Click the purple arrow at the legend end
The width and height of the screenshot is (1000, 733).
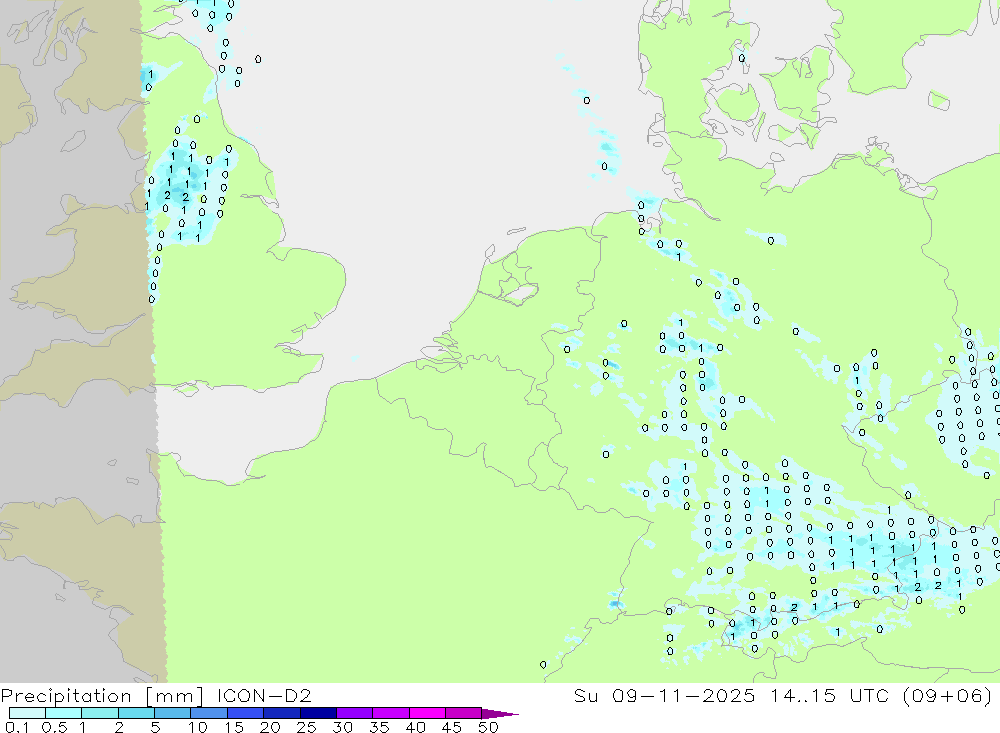pyautogui.click(x=499, y=714)
